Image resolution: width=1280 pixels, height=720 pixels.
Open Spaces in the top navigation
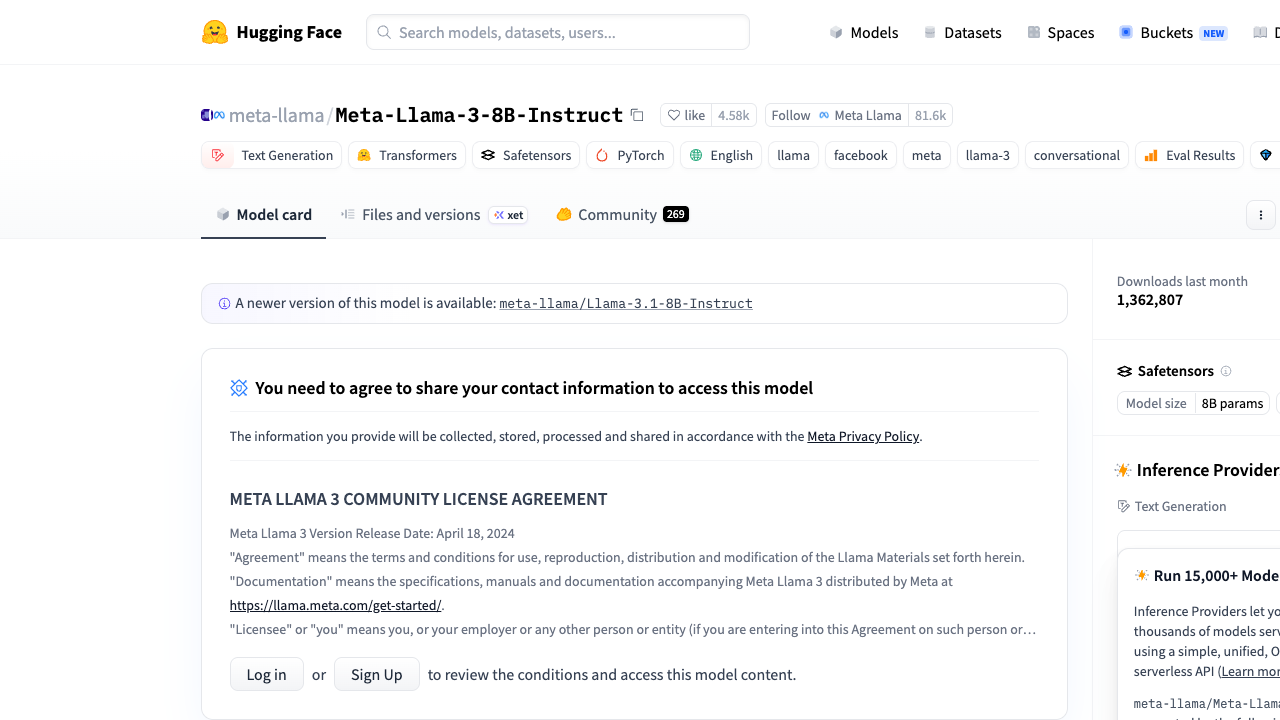tap(1061, 32)
